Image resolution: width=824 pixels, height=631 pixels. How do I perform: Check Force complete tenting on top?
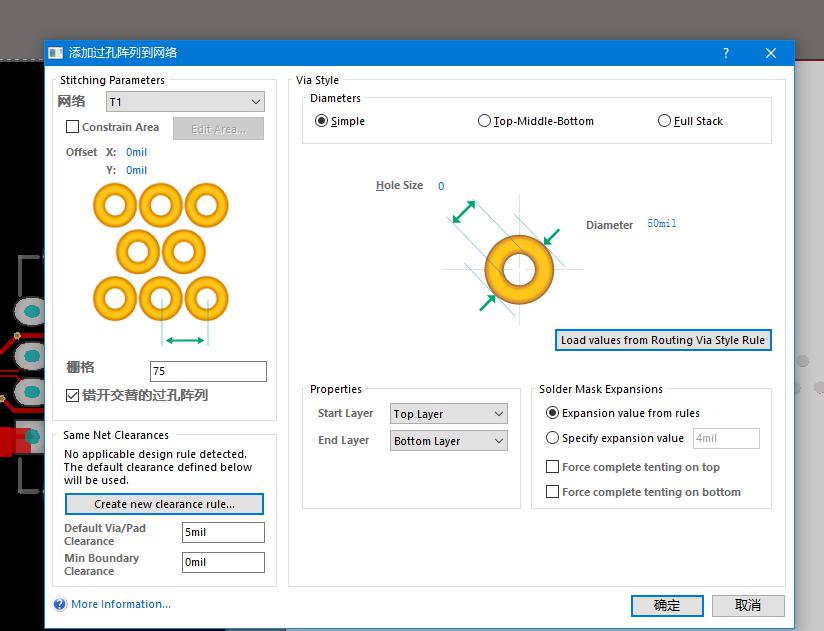pos(553,467)
